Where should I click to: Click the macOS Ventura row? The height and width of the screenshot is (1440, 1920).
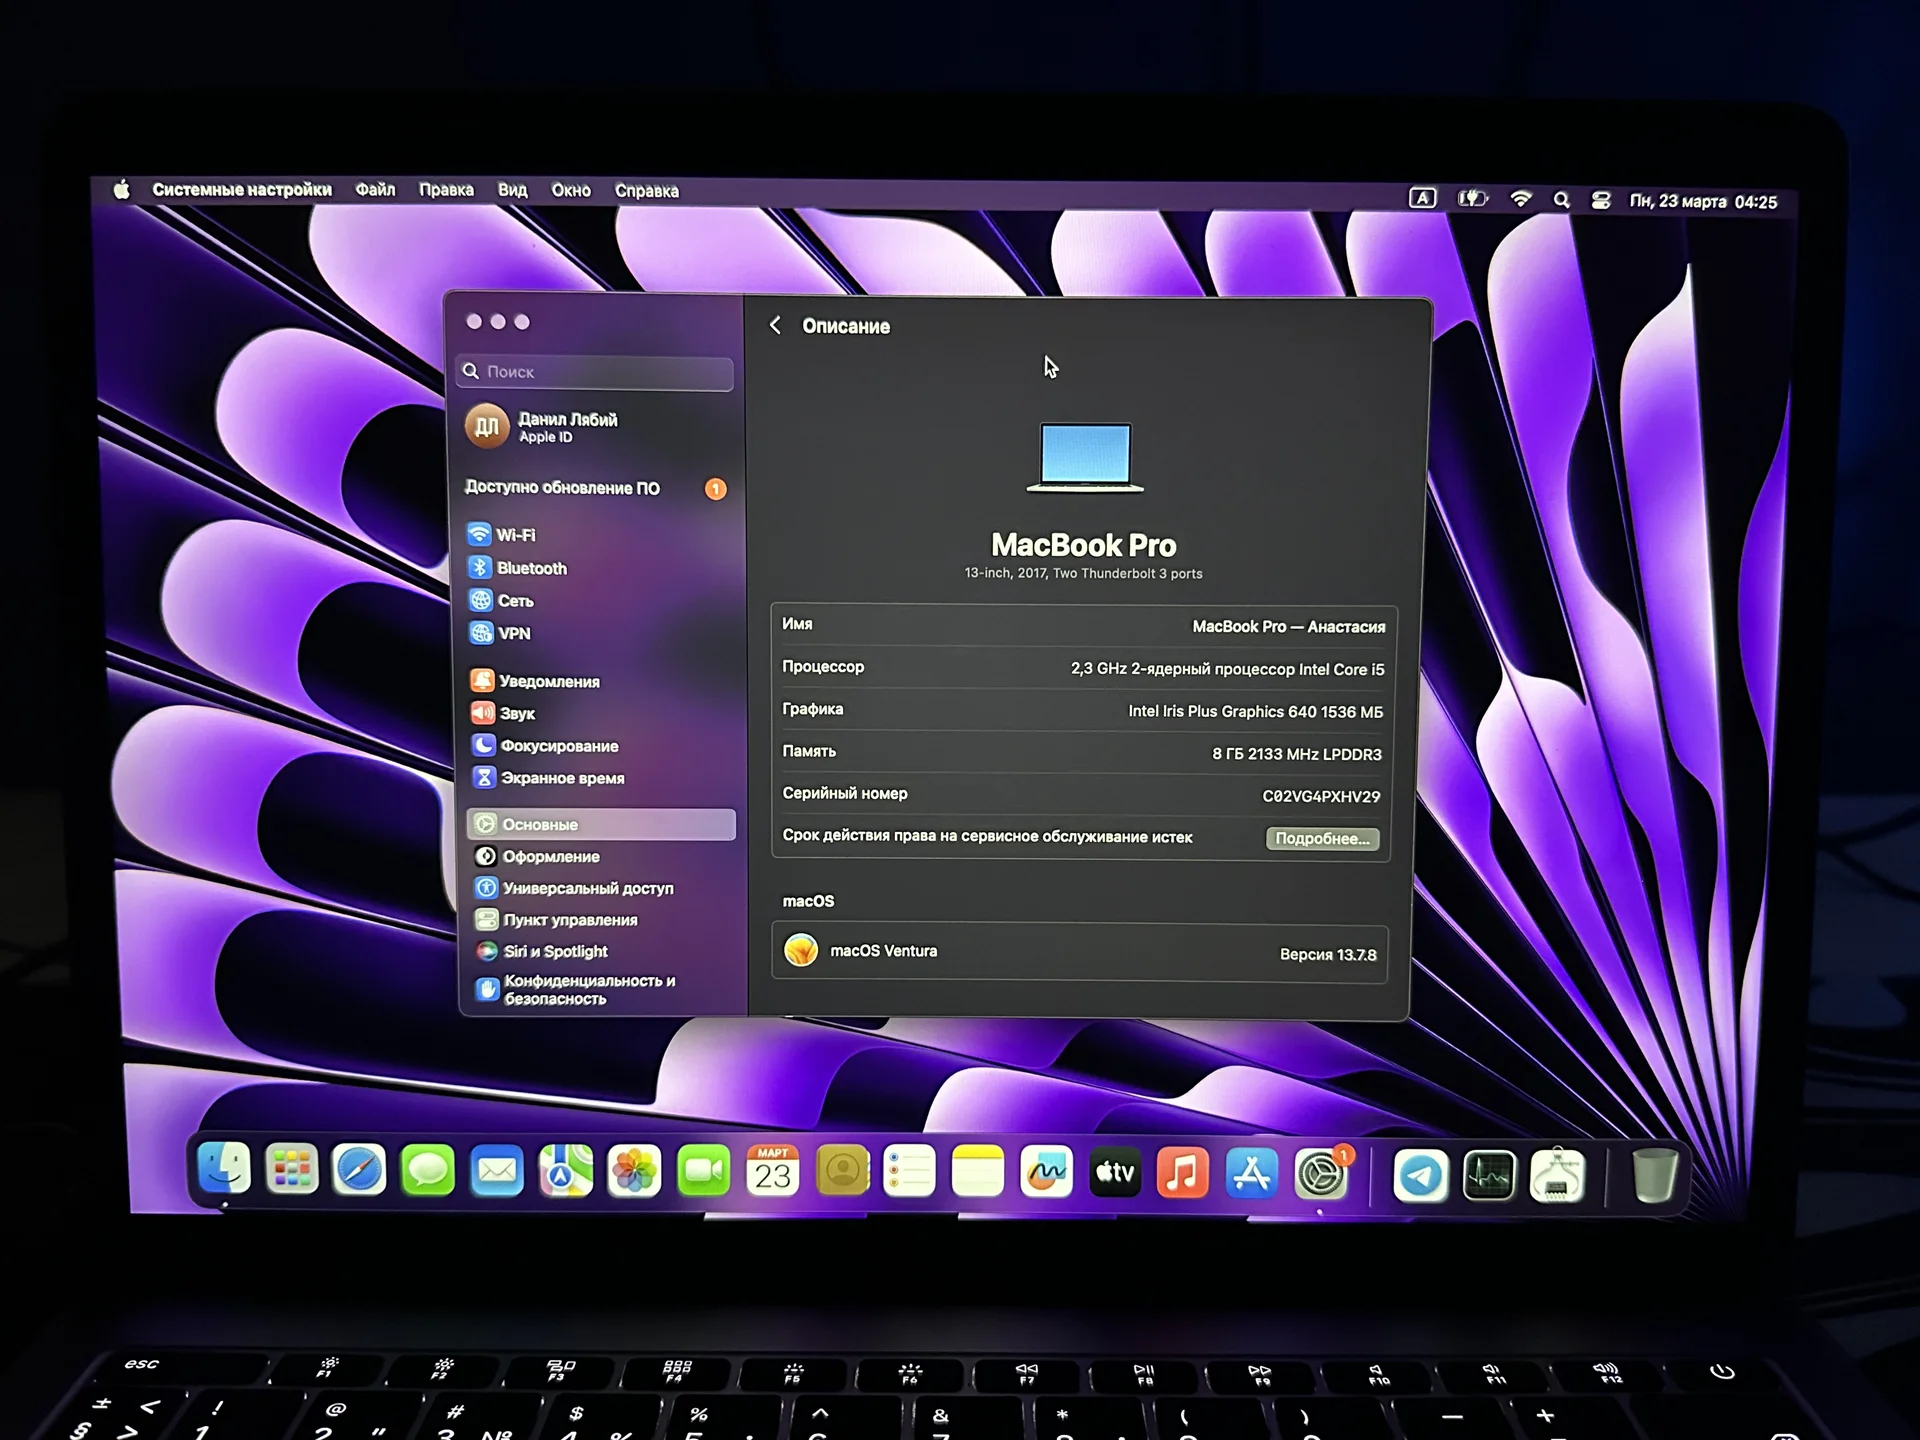coord(1079,952)
